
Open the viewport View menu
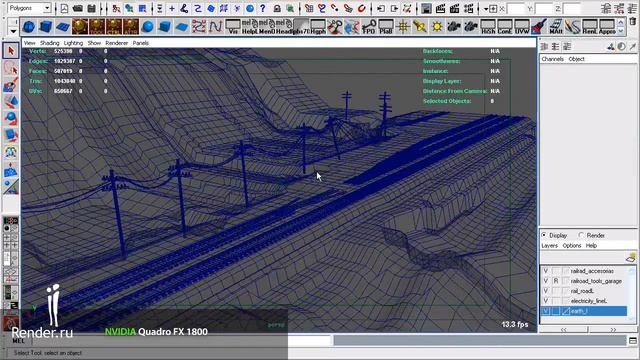29,43
